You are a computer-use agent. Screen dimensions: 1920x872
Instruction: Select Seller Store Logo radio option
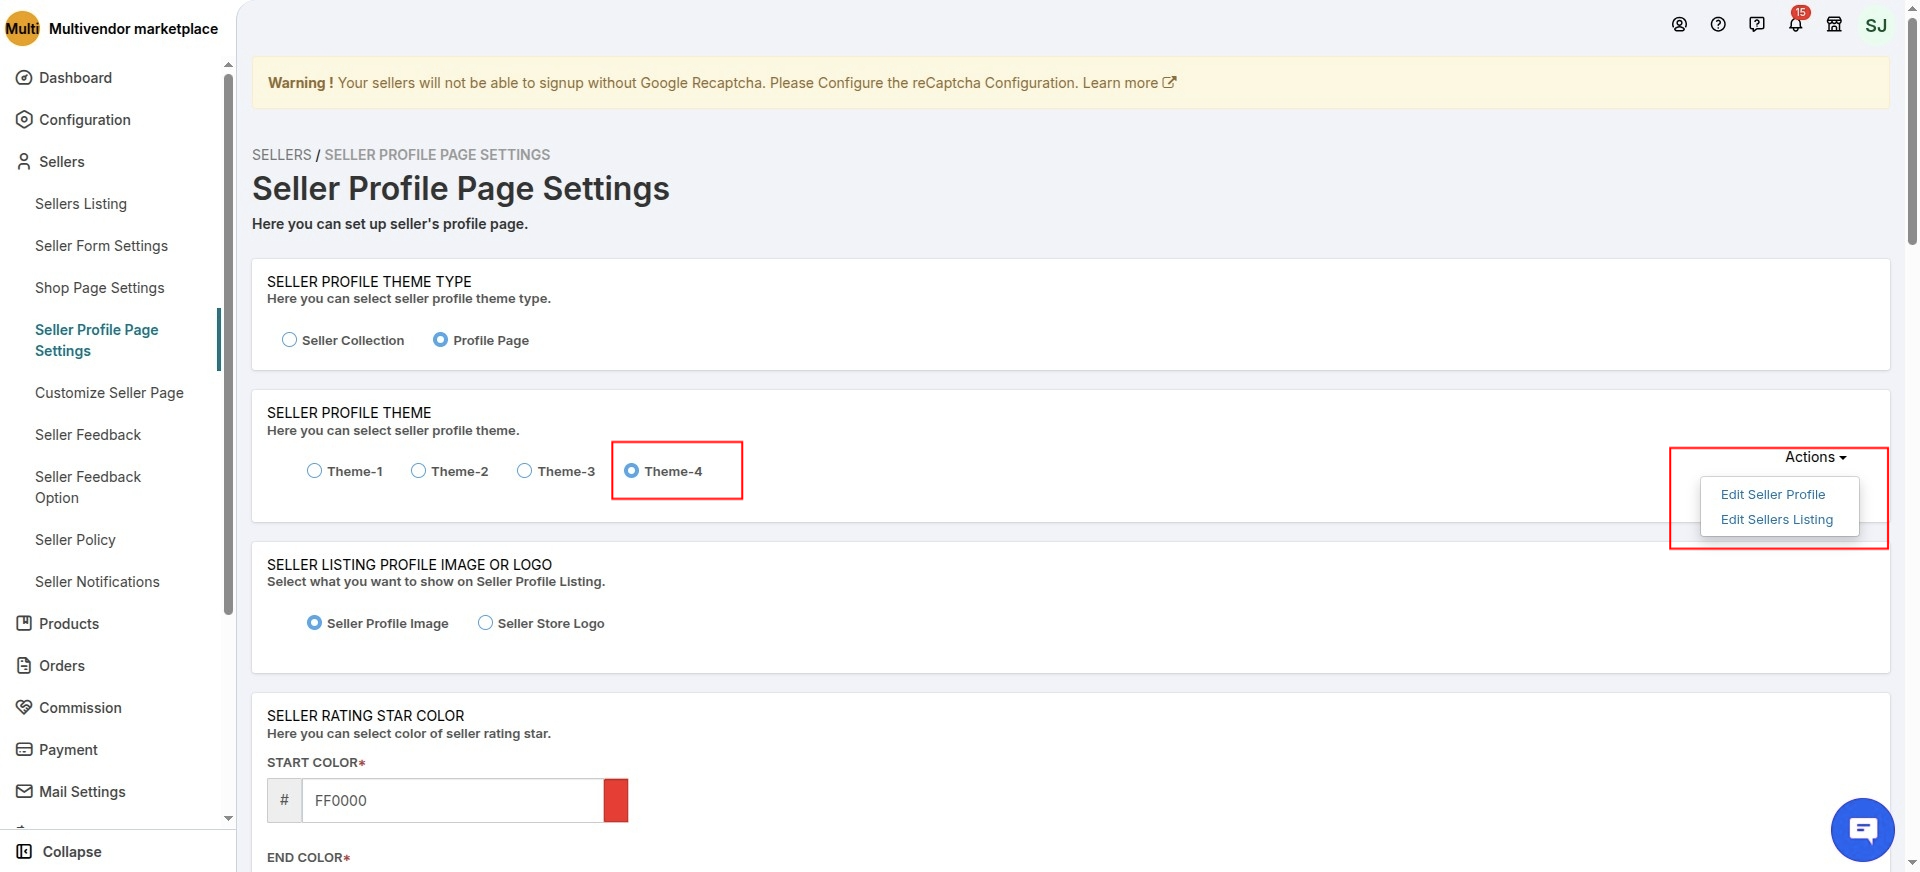pos(486,623)
